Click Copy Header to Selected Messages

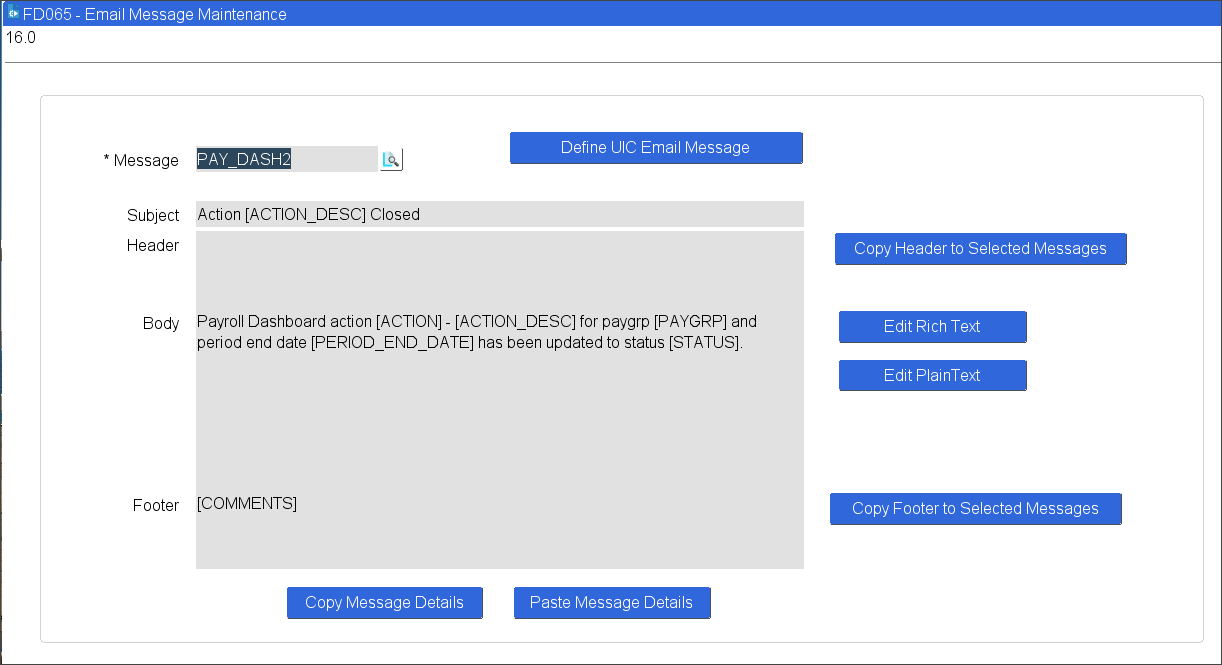pyautogui.click(x=980, y=249)
